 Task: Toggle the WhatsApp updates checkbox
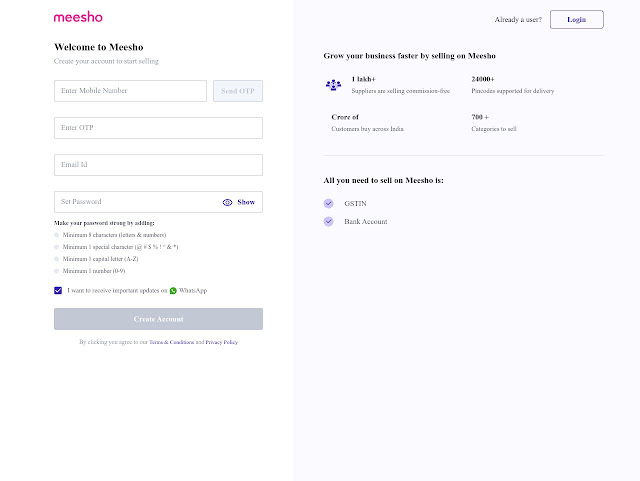pyautogui.click(x=58, y=290)
